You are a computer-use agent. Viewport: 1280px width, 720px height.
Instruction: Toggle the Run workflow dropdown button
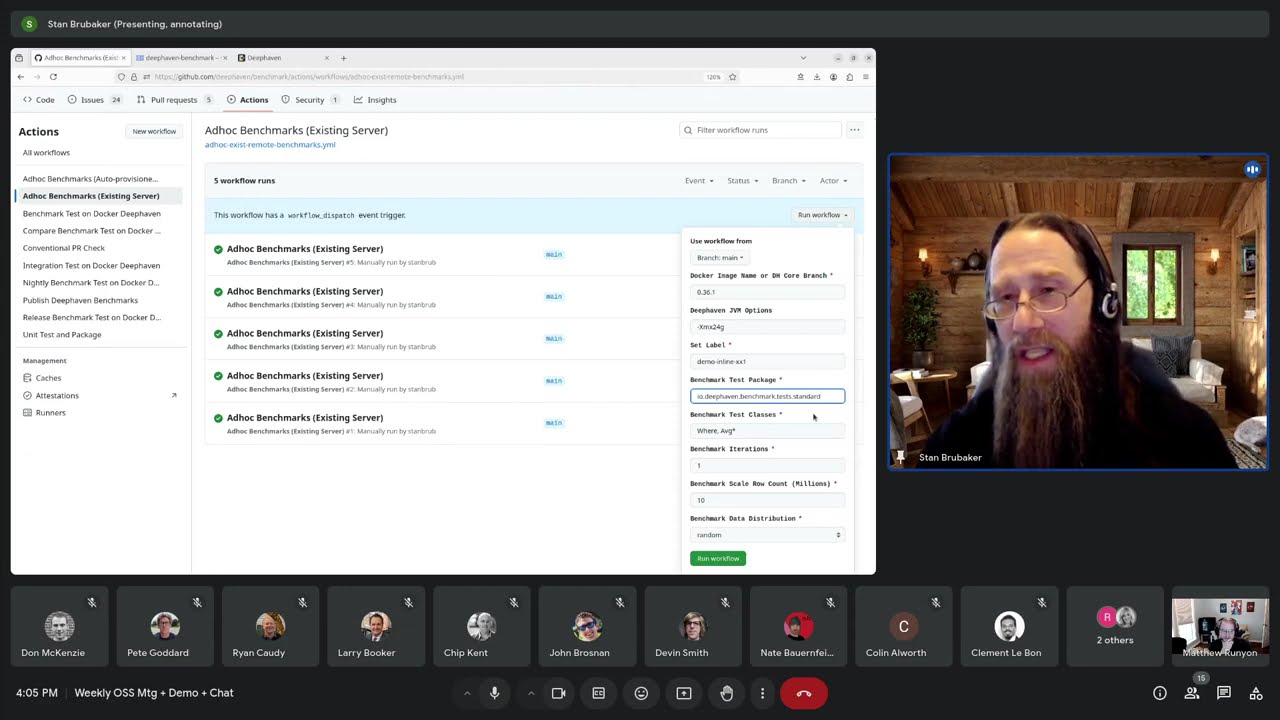coord(822,215)
